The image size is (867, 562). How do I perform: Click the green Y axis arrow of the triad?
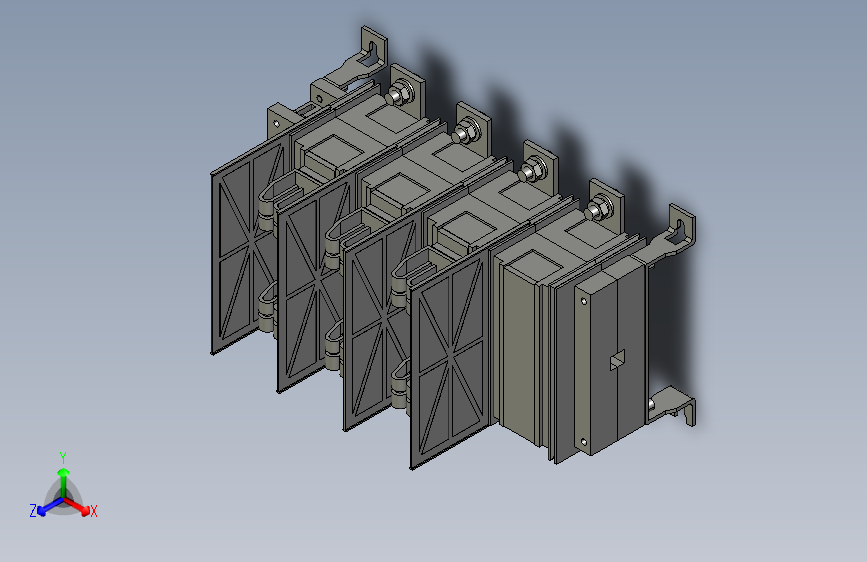point(64,482)
